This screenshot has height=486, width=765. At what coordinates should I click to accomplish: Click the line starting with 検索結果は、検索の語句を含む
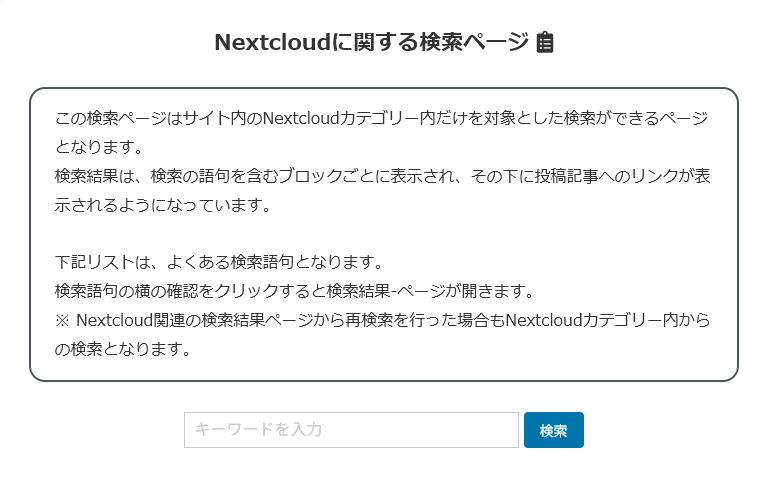pos(382,177)
